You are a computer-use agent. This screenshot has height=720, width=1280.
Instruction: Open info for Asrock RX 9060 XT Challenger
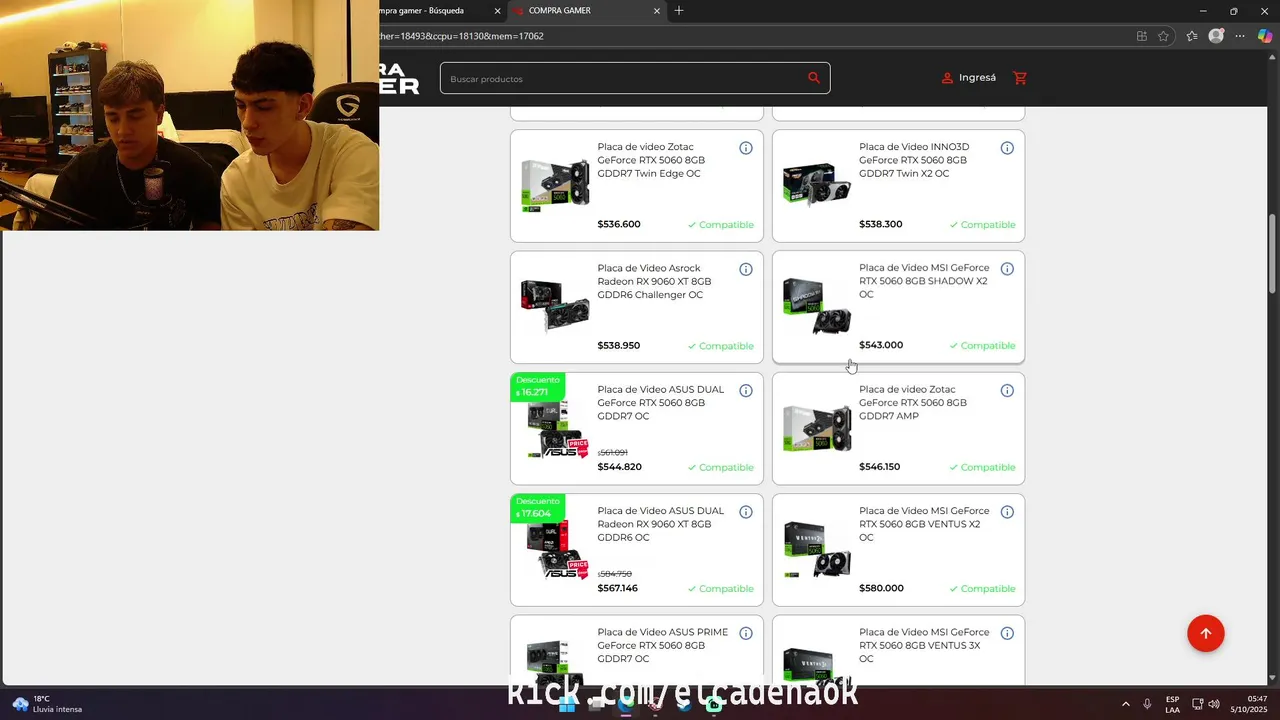746,269
